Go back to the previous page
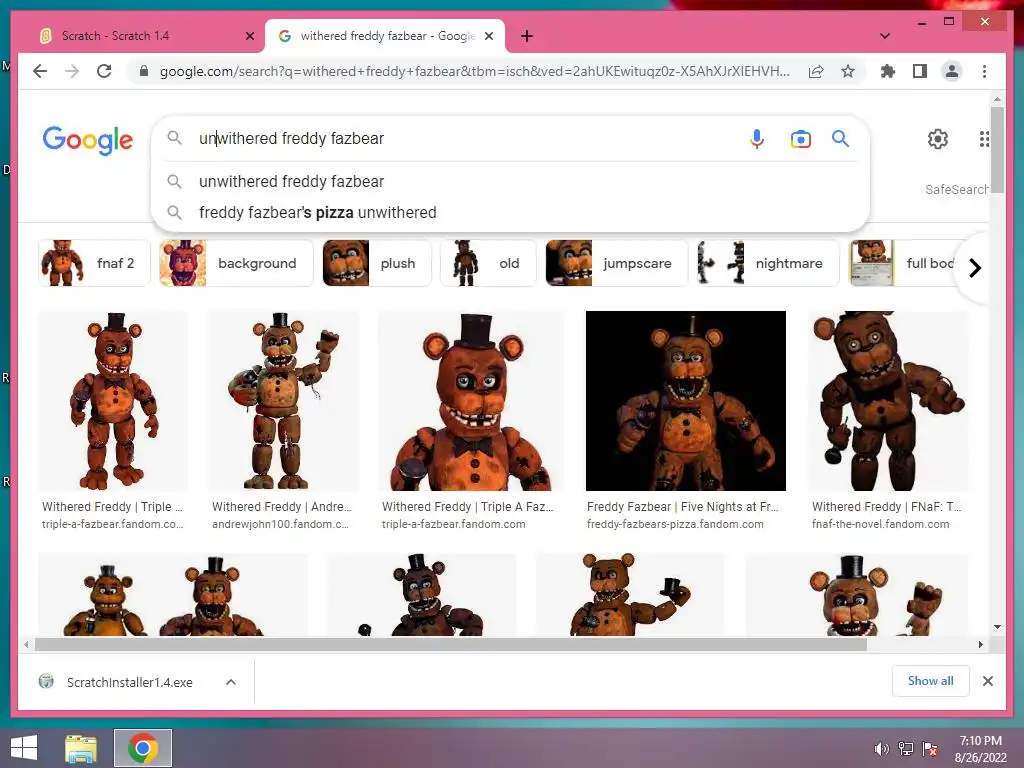Viewport: 1024px width, 768px height. [x=40, y=71]
